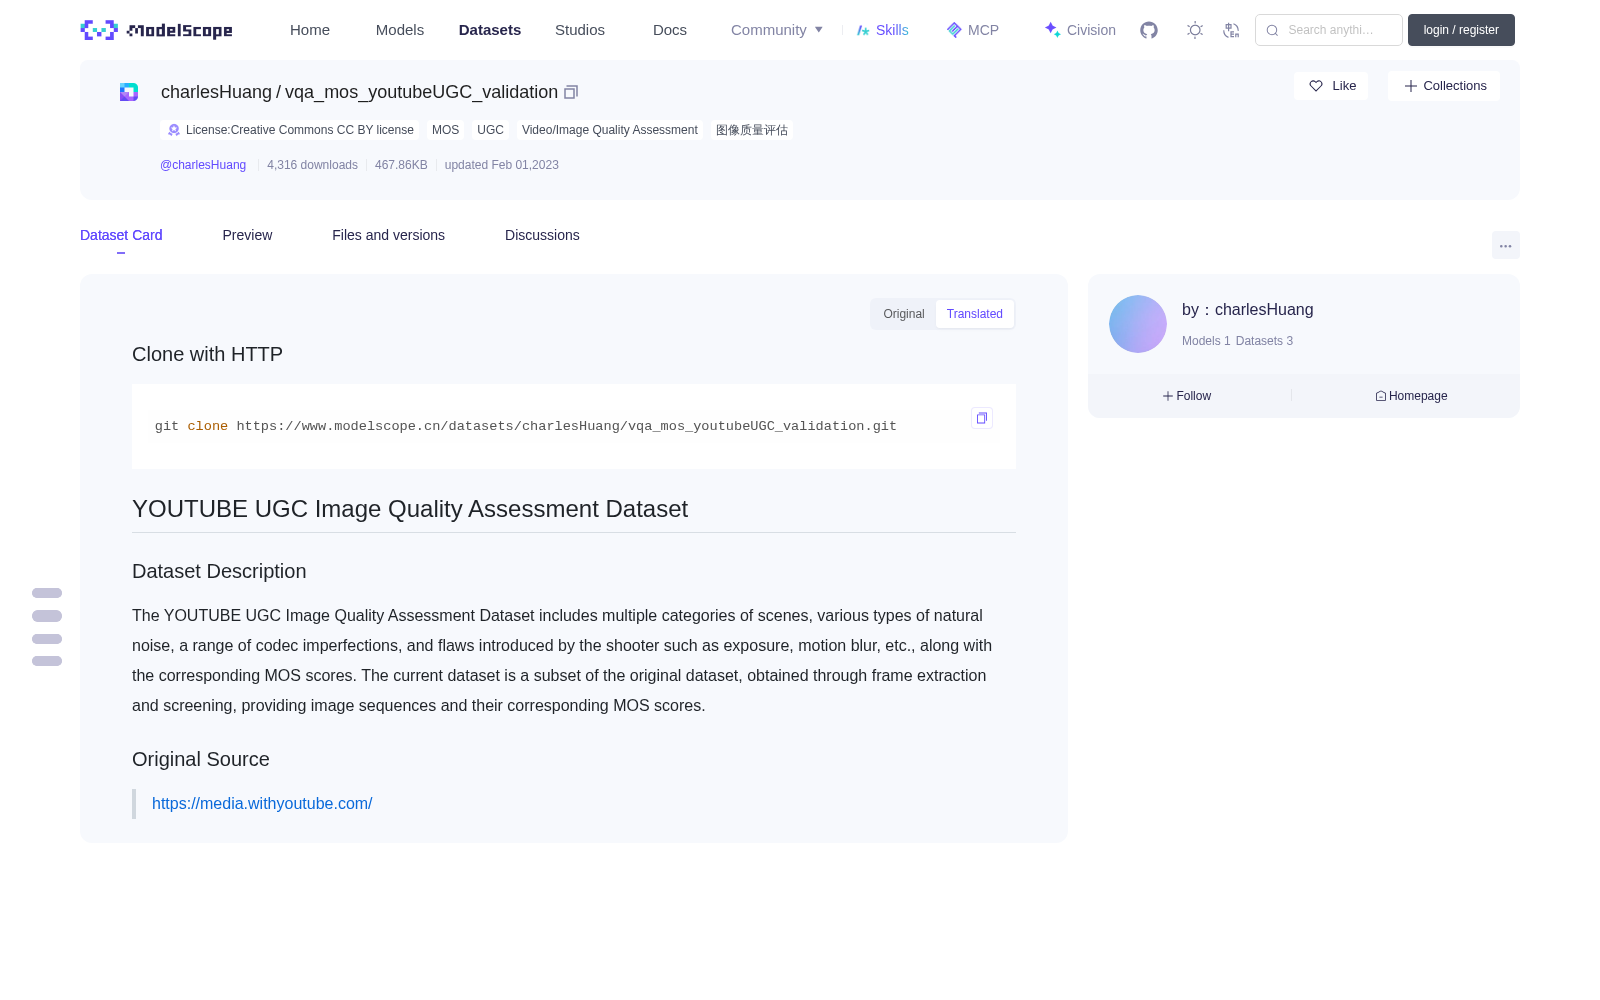This screenshot has width=1600, height=1000.
Task: Select the Translated text view
Action: coord(975,314)
